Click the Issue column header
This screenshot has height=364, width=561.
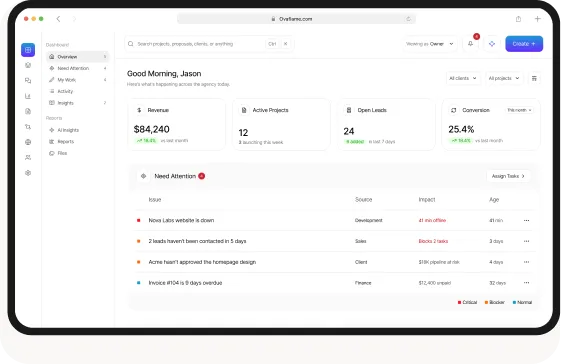155,200
